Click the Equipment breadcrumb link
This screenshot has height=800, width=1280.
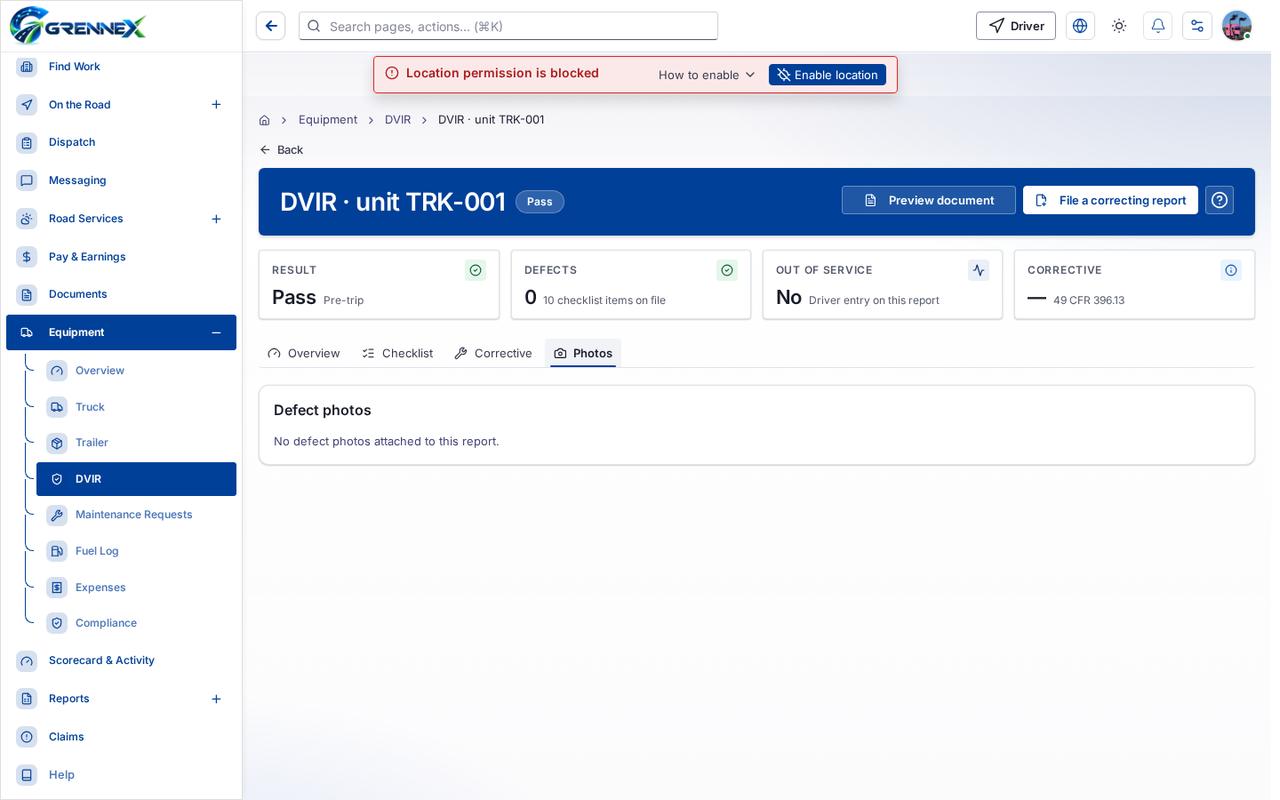pos(328,120)
